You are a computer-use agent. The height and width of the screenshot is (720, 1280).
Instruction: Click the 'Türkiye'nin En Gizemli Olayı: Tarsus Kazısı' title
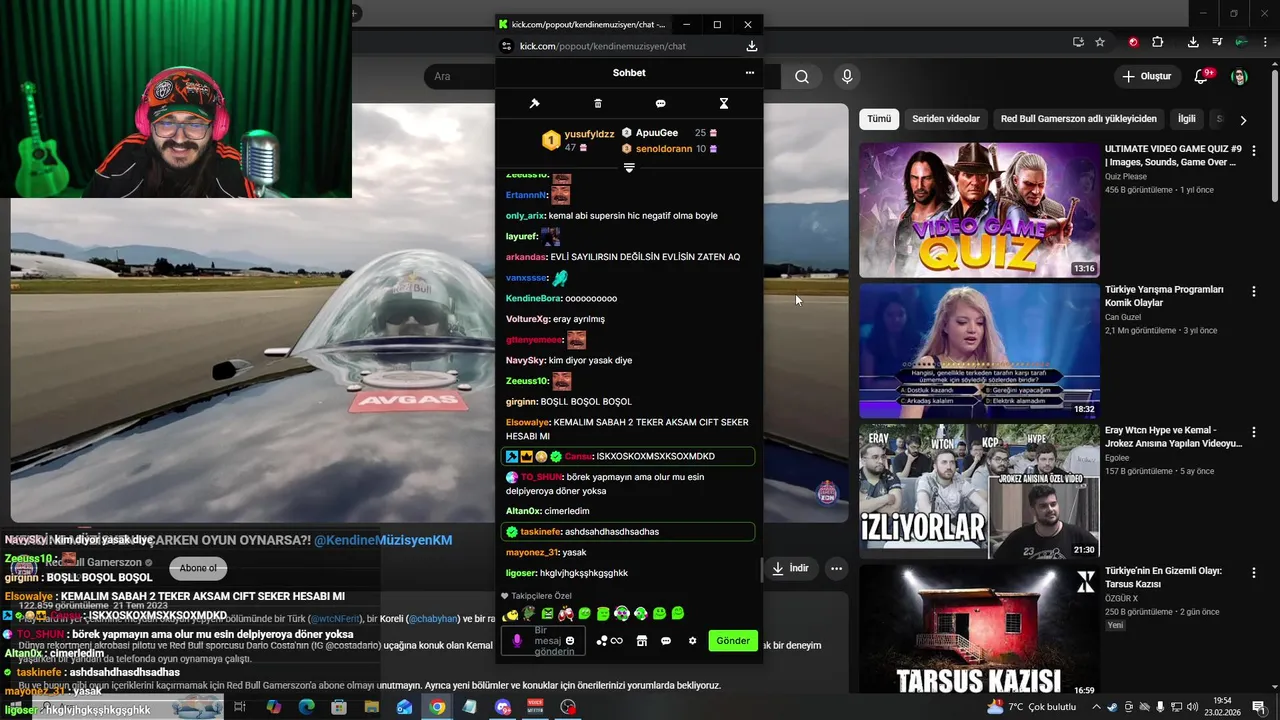tap(1163, 577)
